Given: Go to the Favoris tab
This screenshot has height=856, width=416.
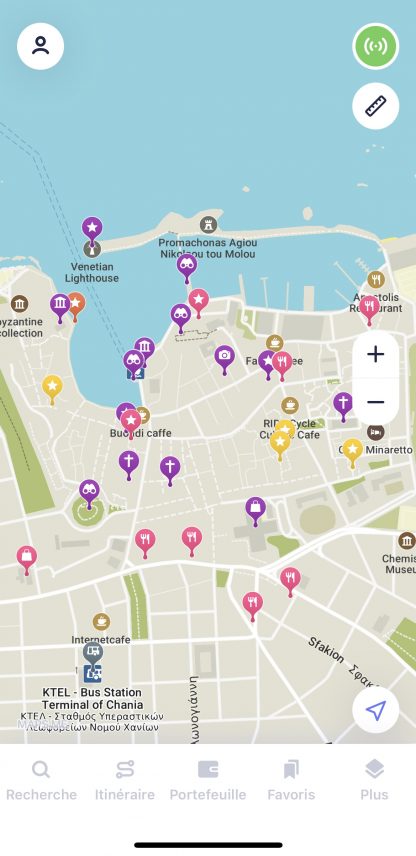Looking at the screenshot, I should point(291,781).
